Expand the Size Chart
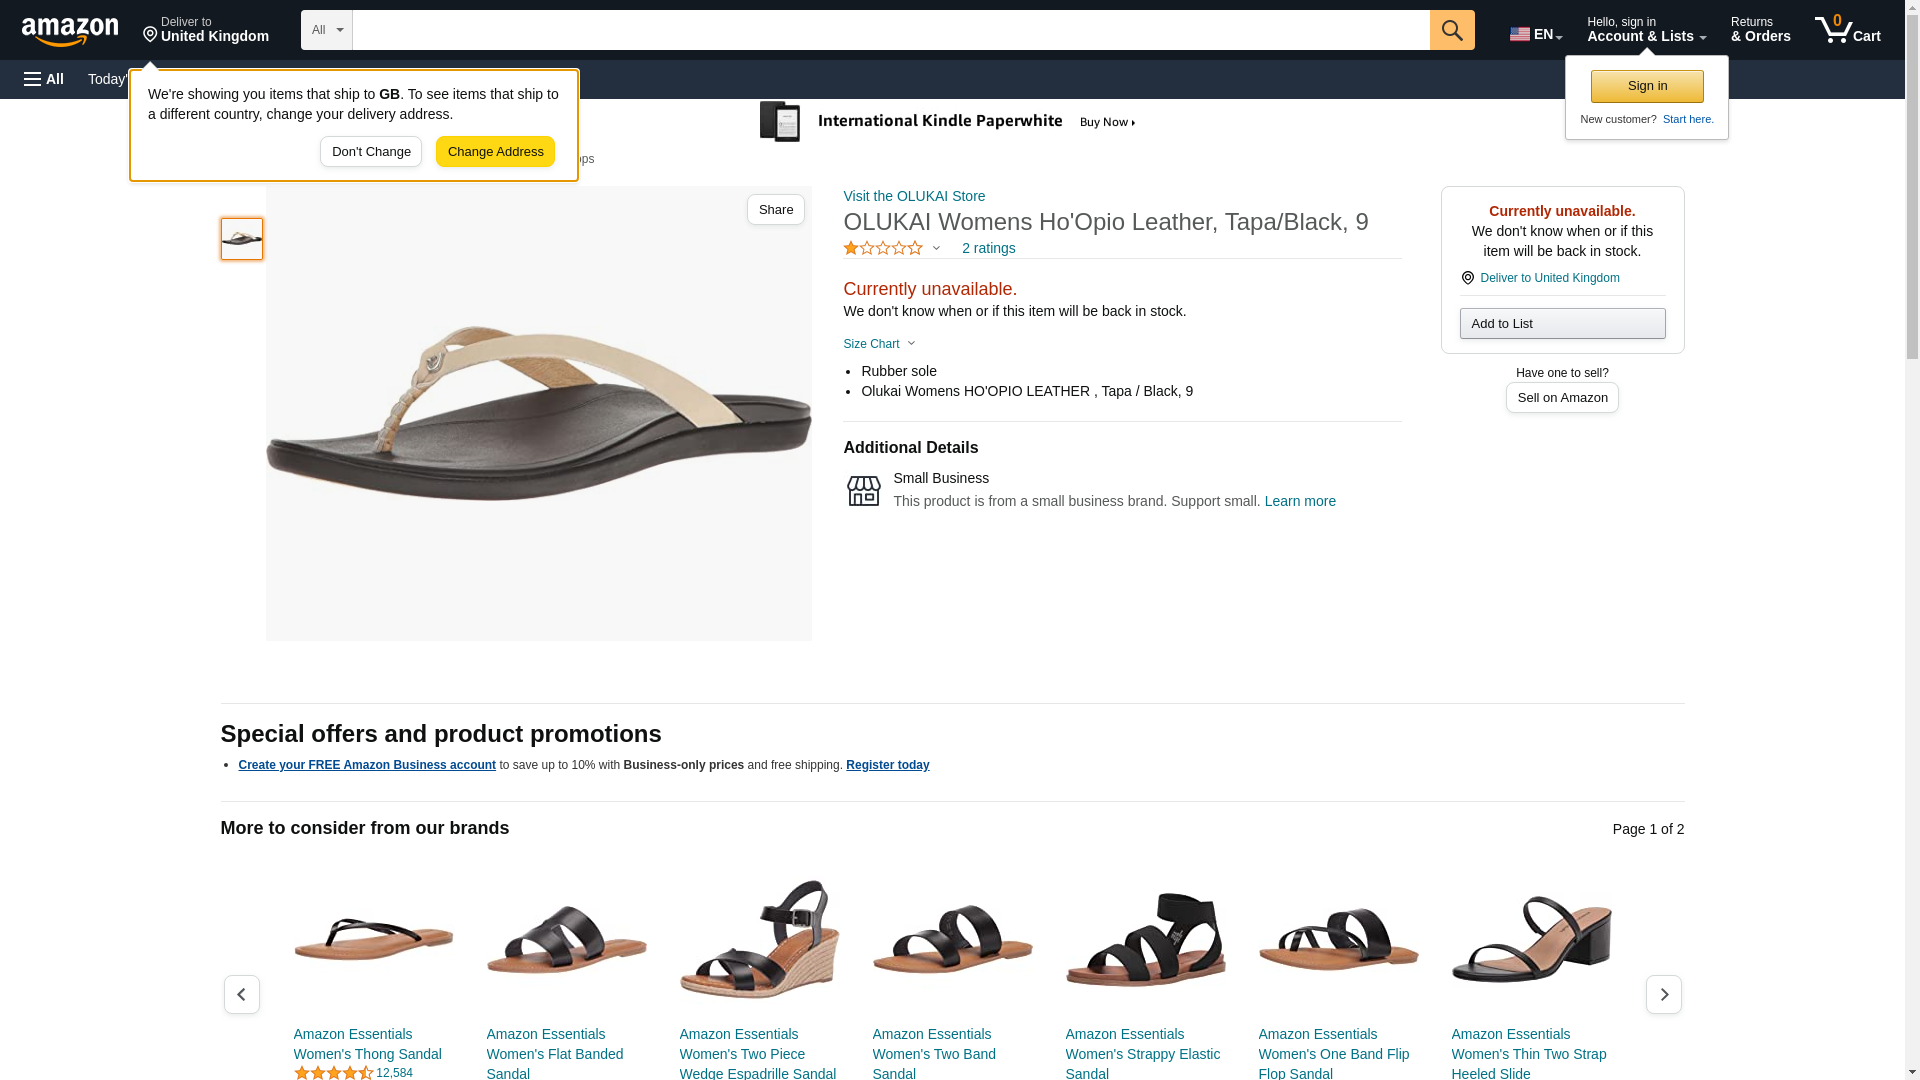 (879, 344)
